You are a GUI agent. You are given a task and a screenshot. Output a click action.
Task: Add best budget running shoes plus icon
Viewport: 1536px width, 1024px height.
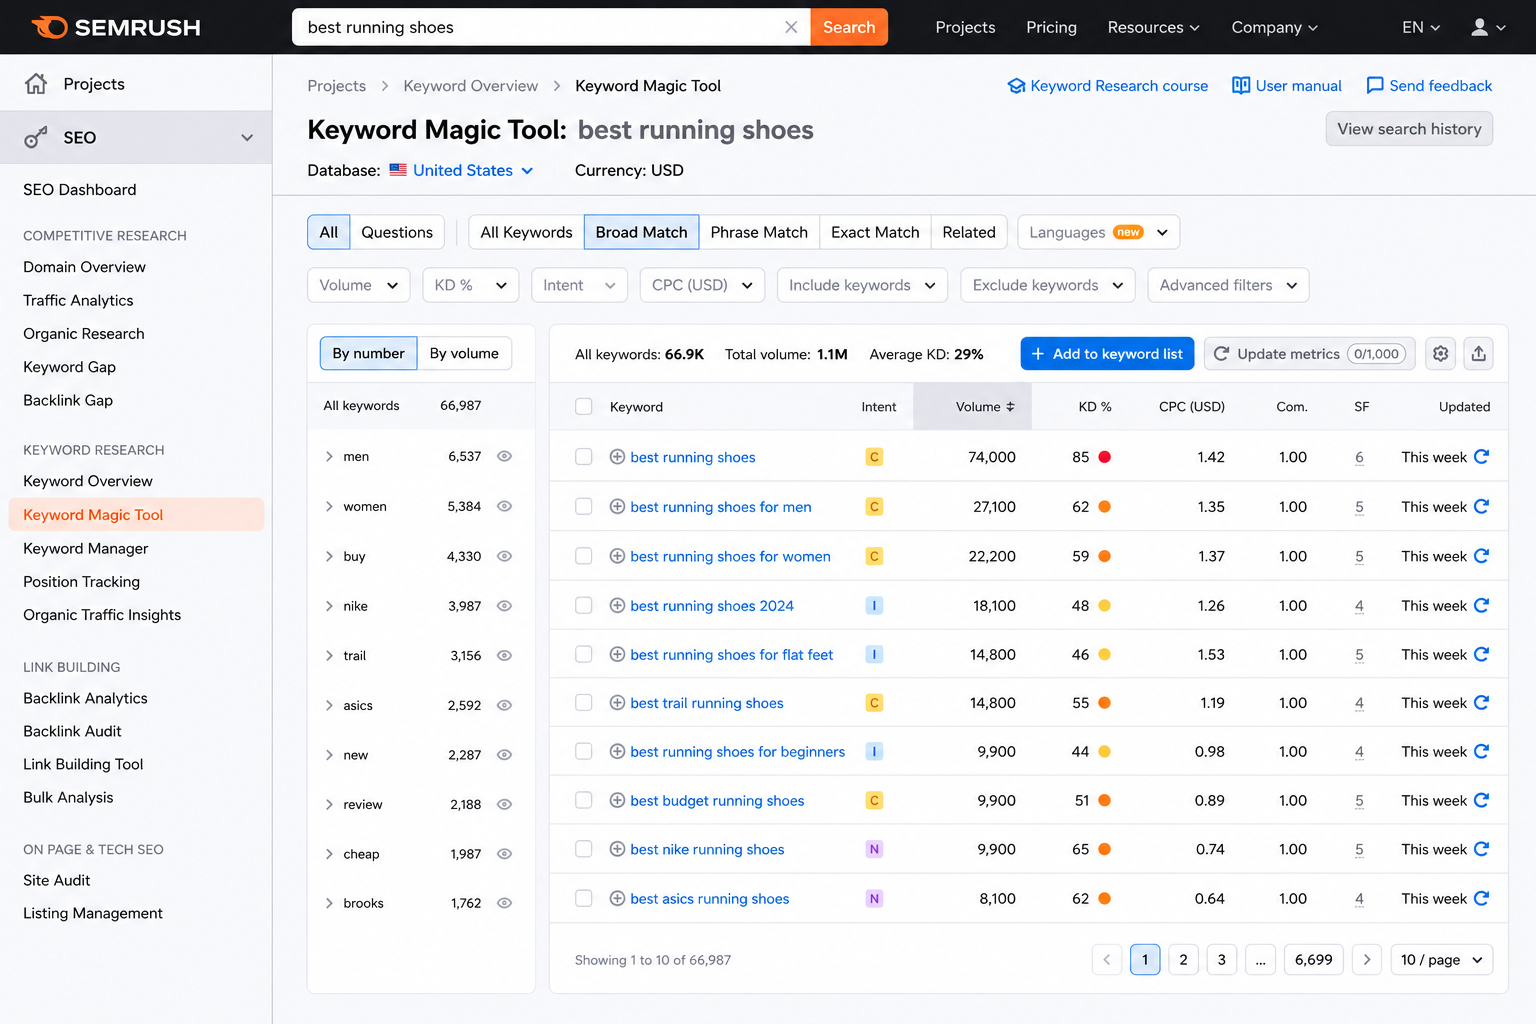[617, 800]
